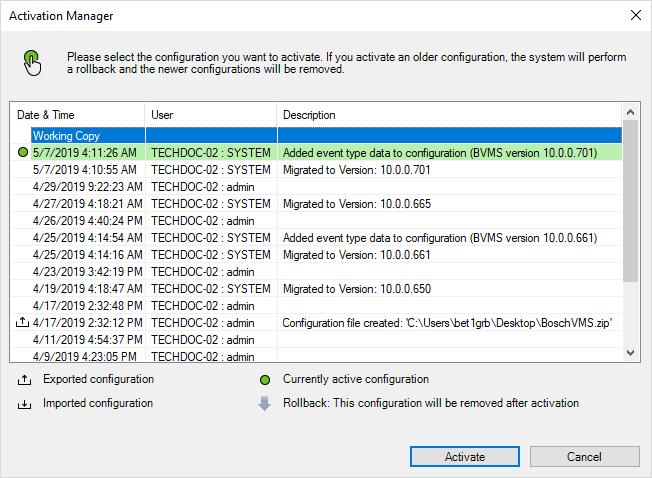This screenshot has width=652, height=478.
Task: Click the 'Imported configuration' legend label
Action: click(98, 403)
